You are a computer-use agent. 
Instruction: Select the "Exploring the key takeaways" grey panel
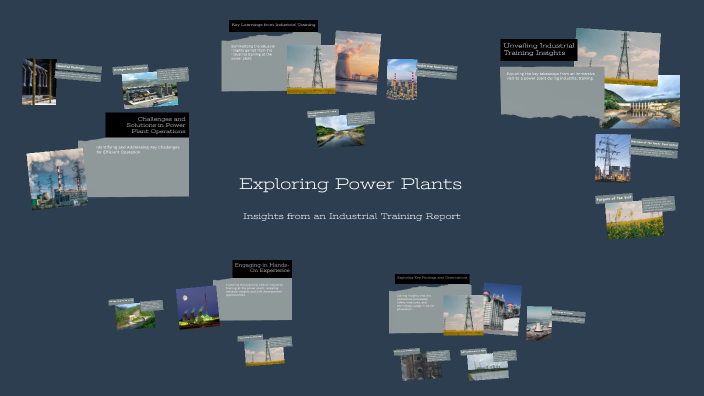pyautogui.click(x=552, y=92)
